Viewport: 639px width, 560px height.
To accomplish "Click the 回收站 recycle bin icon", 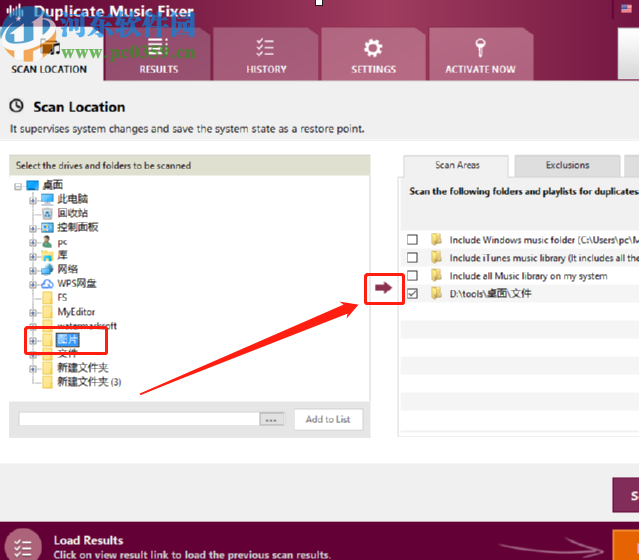I will click(47, 213).
